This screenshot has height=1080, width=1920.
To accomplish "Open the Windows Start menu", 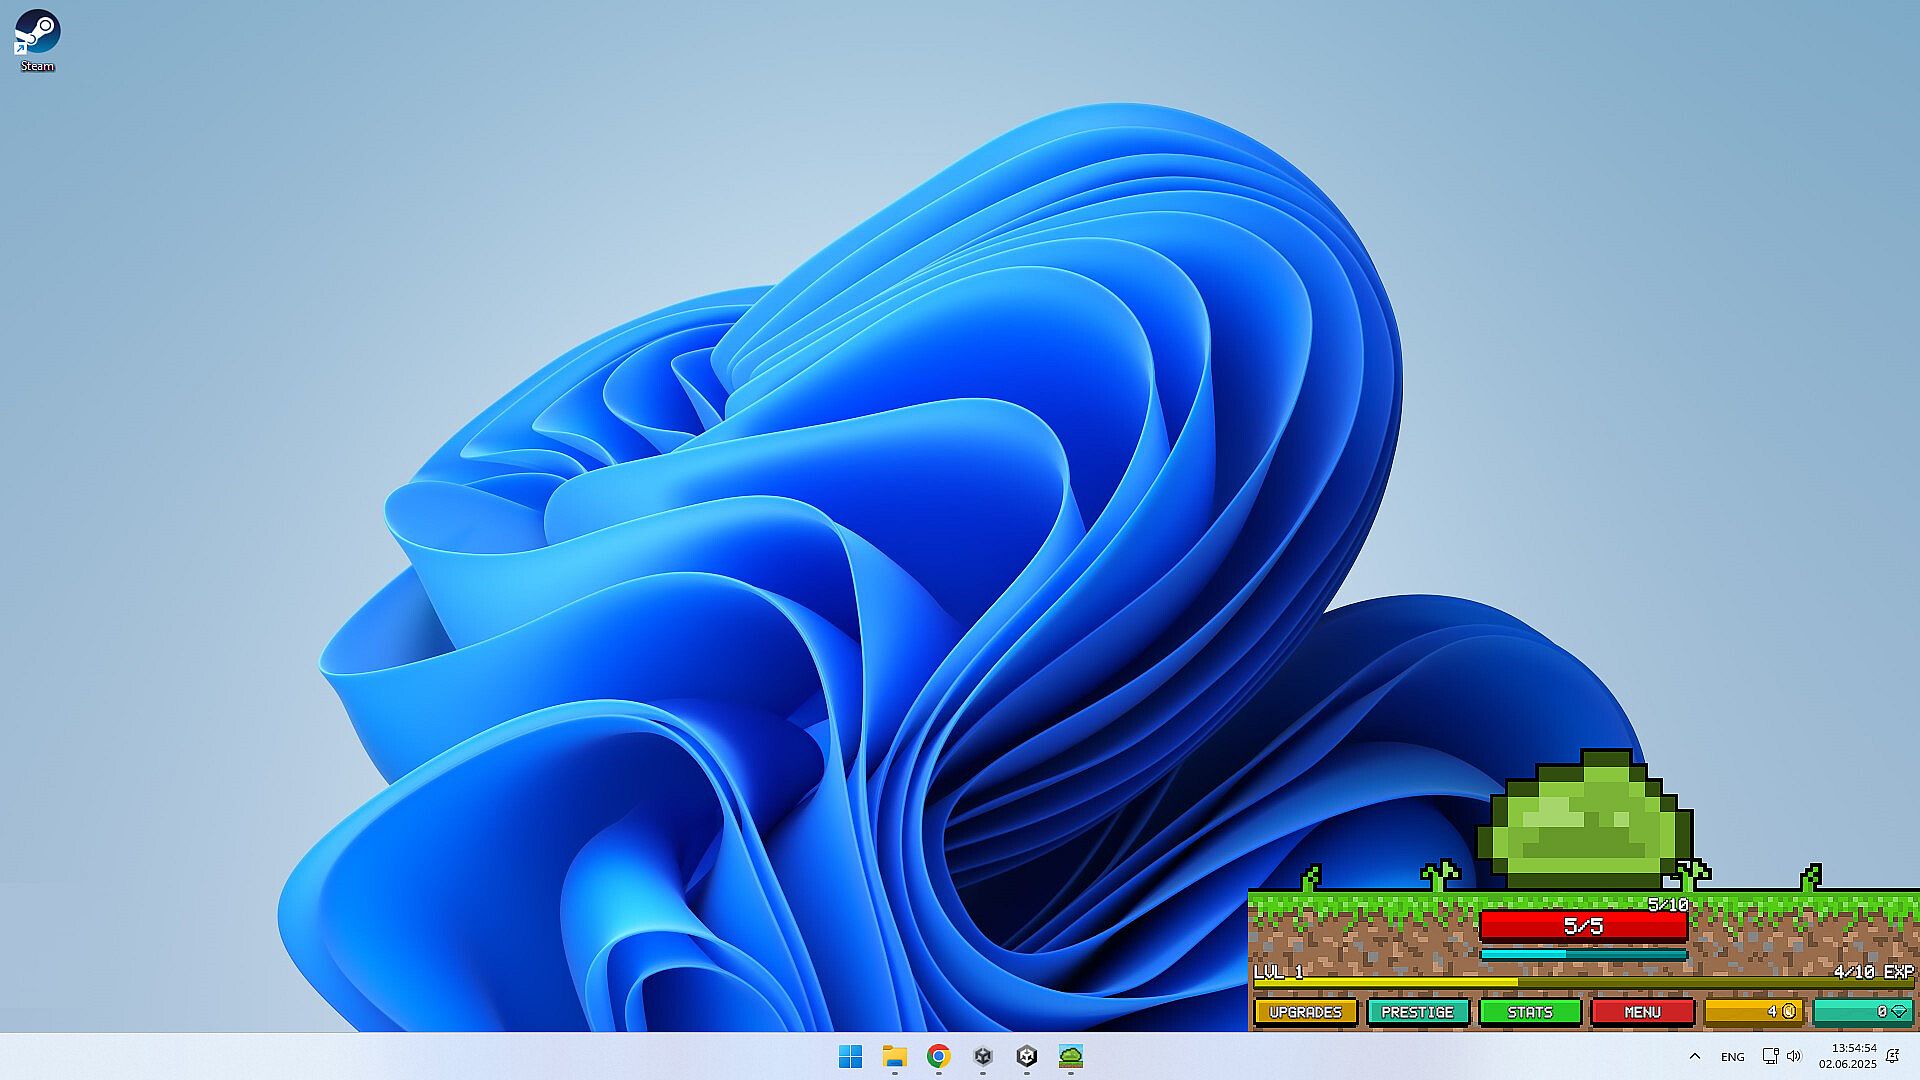I will tap(850, 1056).
